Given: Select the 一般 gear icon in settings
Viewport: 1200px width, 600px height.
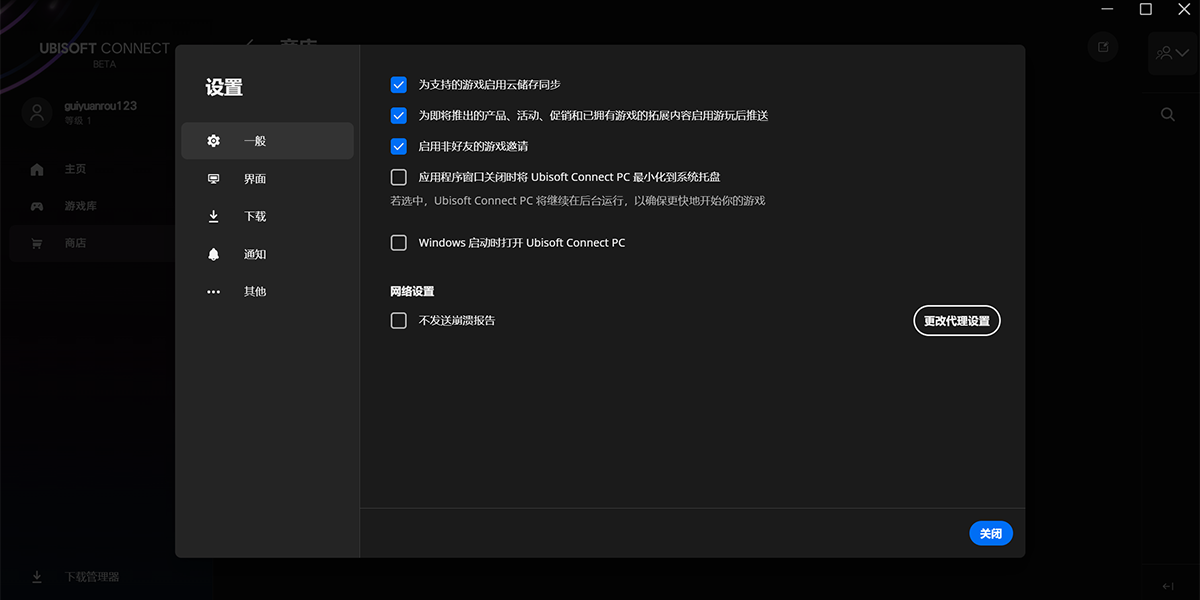Looking at the screenshot, I should pos(213,141).
